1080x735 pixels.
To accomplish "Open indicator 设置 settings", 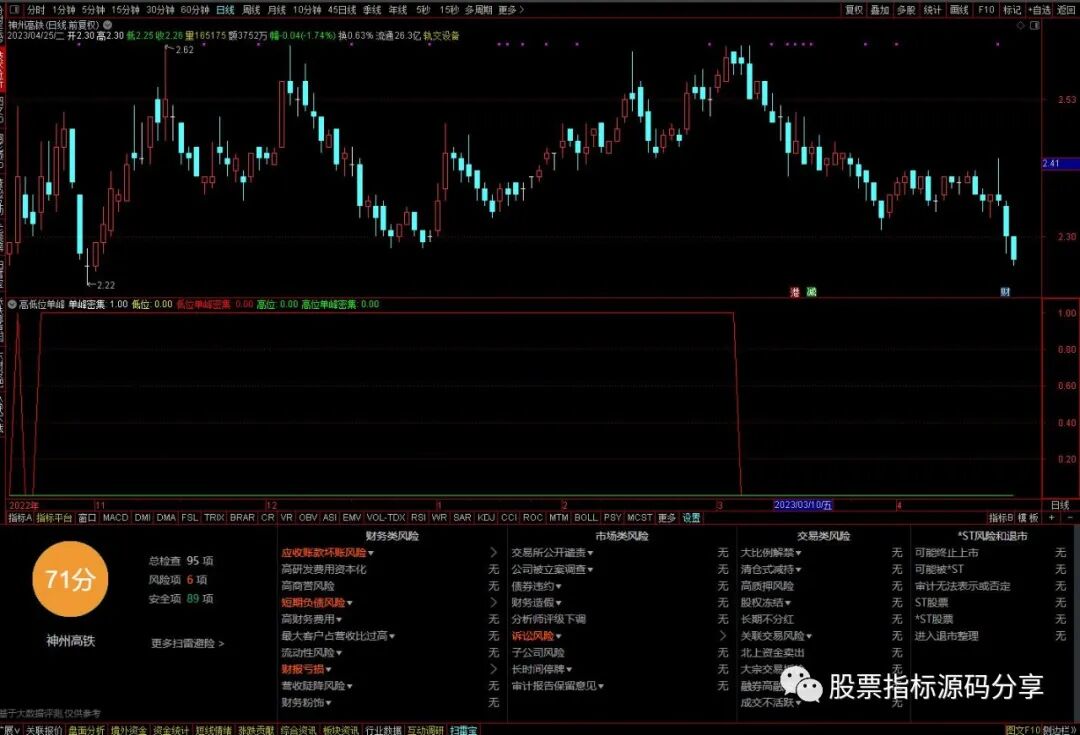I will pos(692,517).
